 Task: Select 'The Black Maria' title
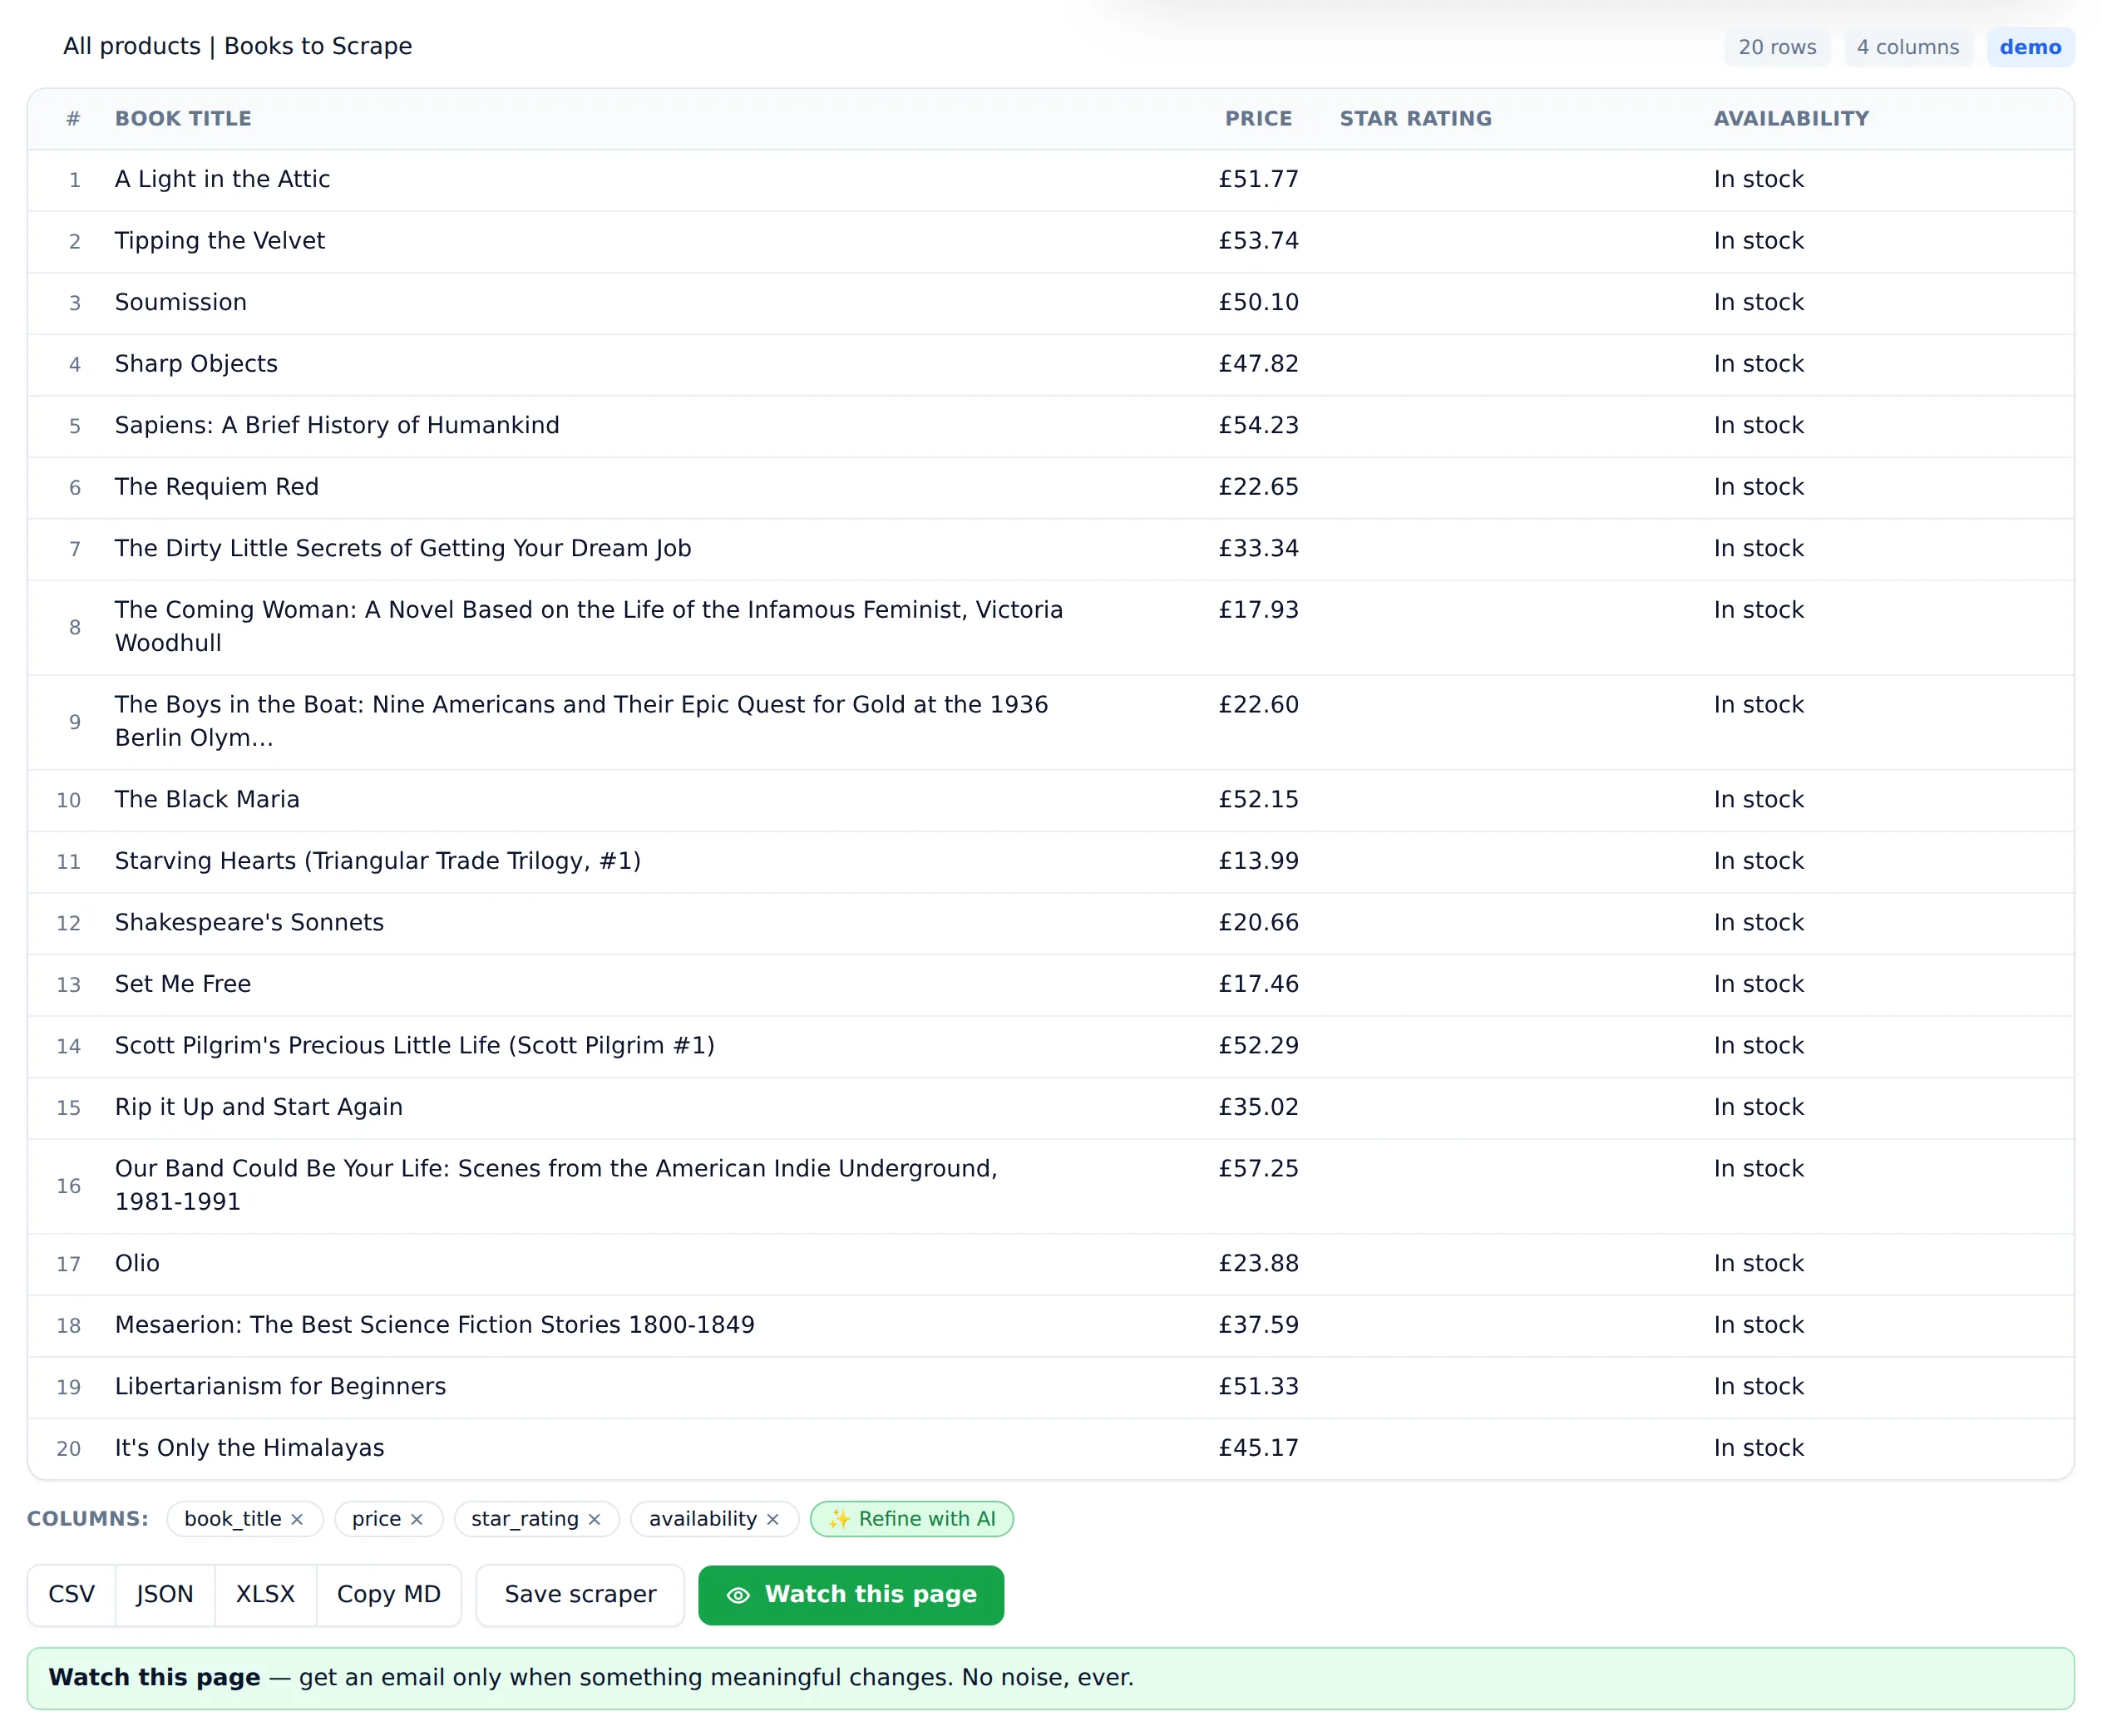pos(207,799)
